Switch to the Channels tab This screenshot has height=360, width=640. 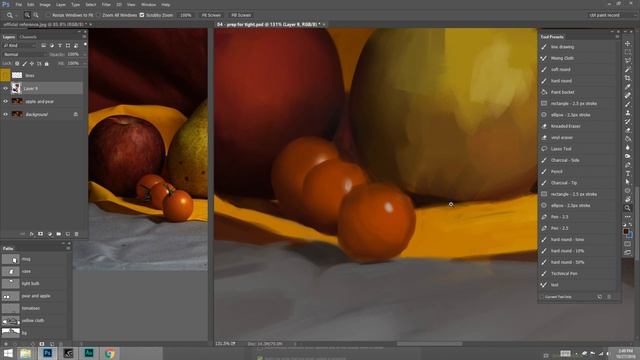pyautogui.click(x=28, y=37)
